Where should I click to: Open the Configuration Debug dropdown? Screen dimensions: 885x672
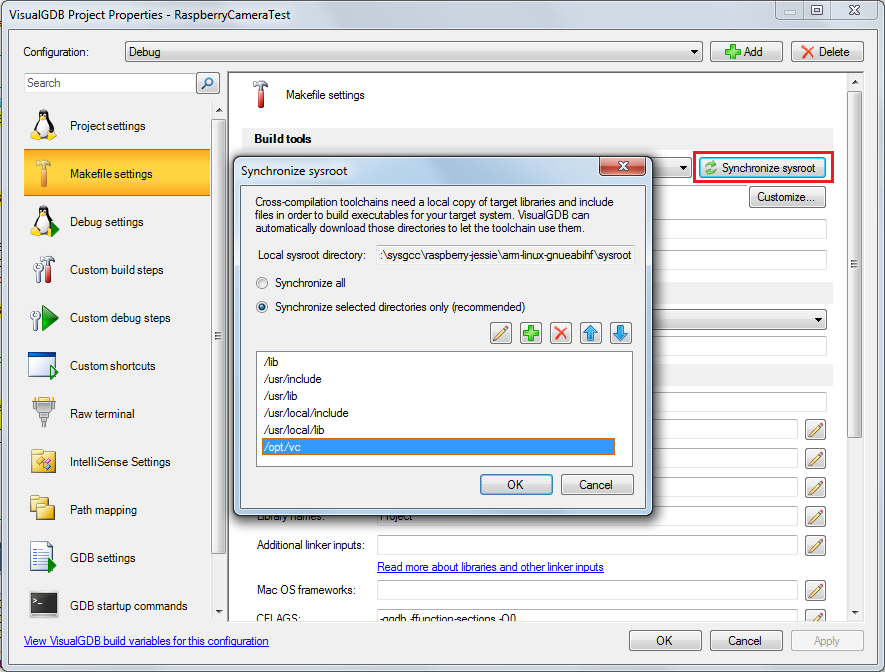[x=414, y=52]
